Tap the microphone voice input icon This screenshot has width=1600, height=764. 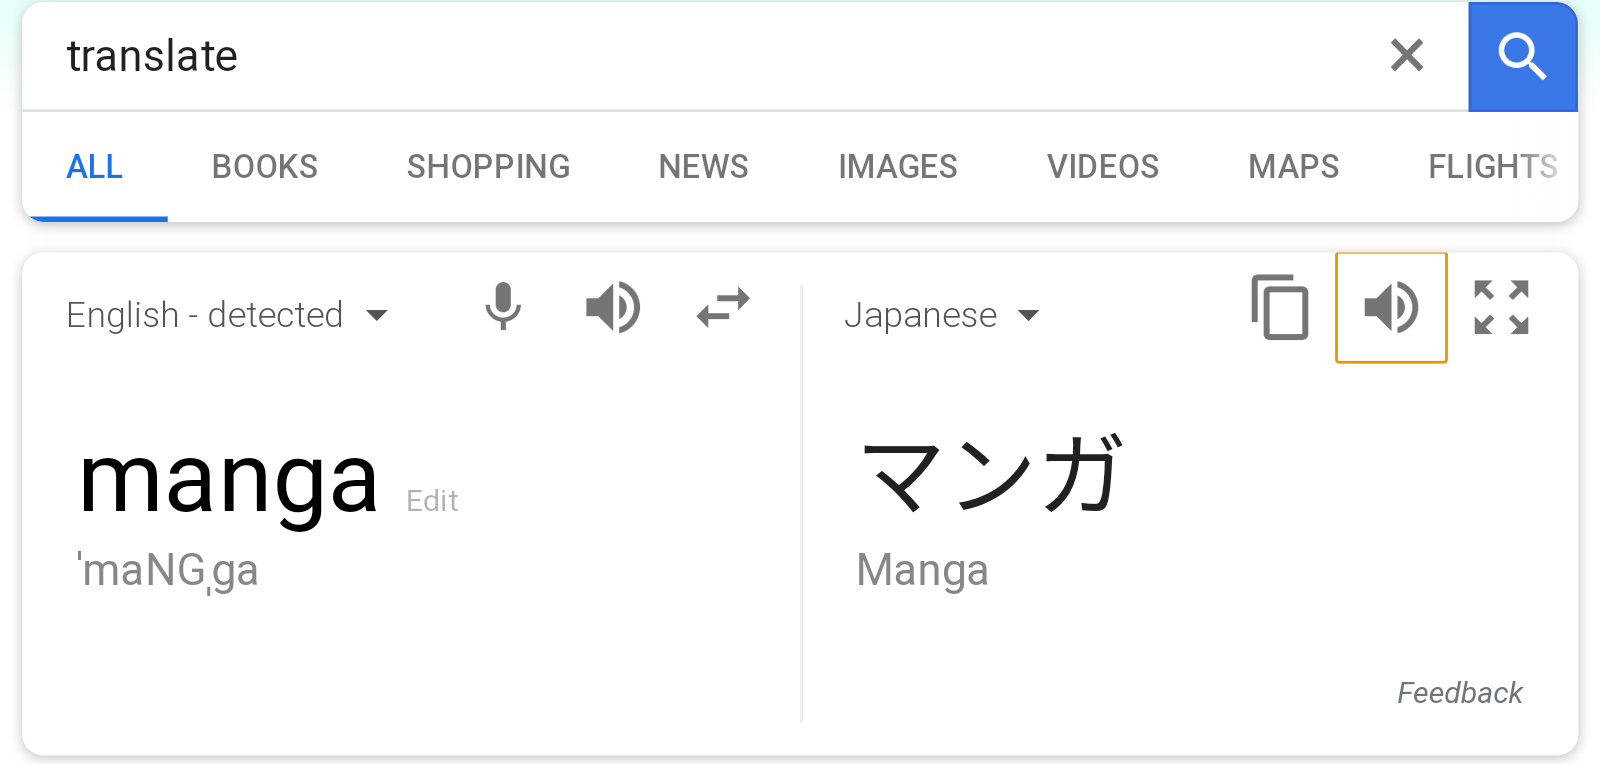point(503,307)
